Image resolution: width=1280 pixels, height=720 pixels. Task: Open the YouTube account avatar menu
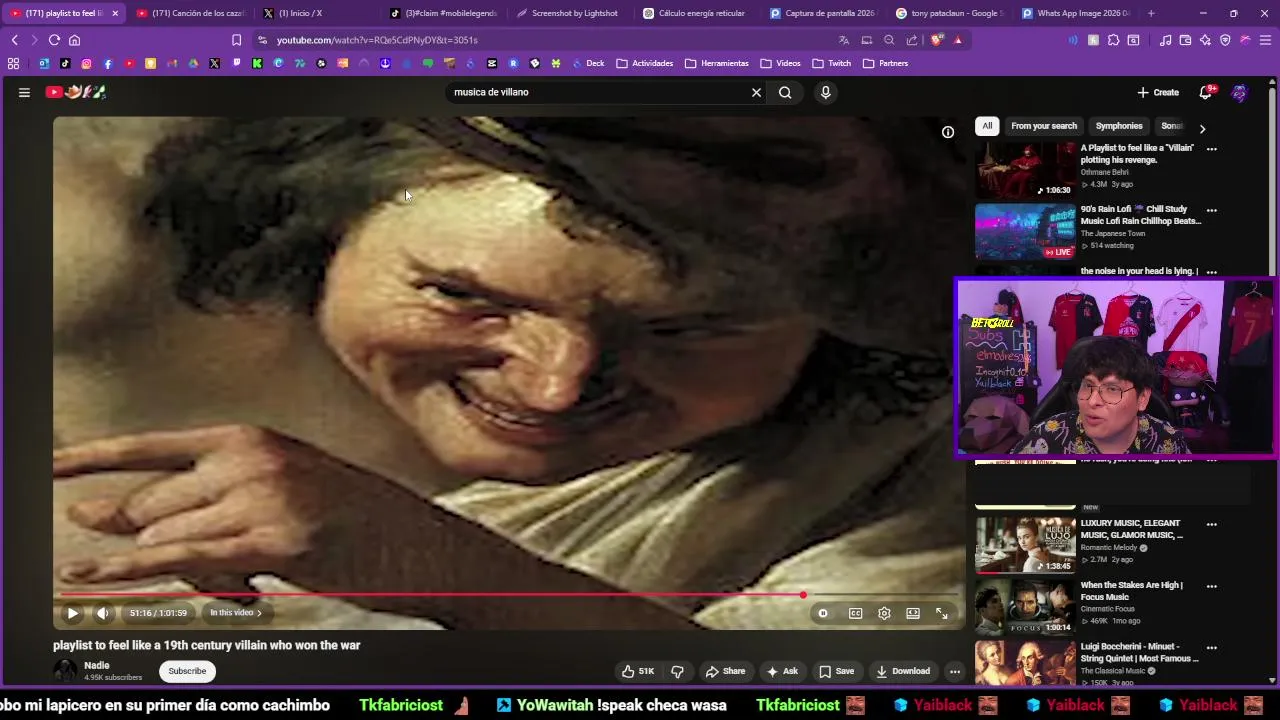point(1240,92)
